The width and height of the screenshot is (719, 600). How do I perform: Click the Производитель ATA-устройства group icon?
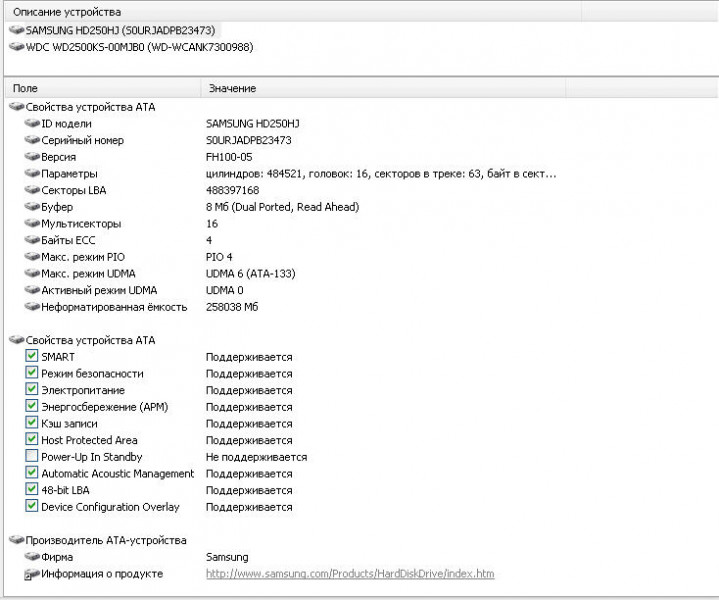tap(17, 540)
